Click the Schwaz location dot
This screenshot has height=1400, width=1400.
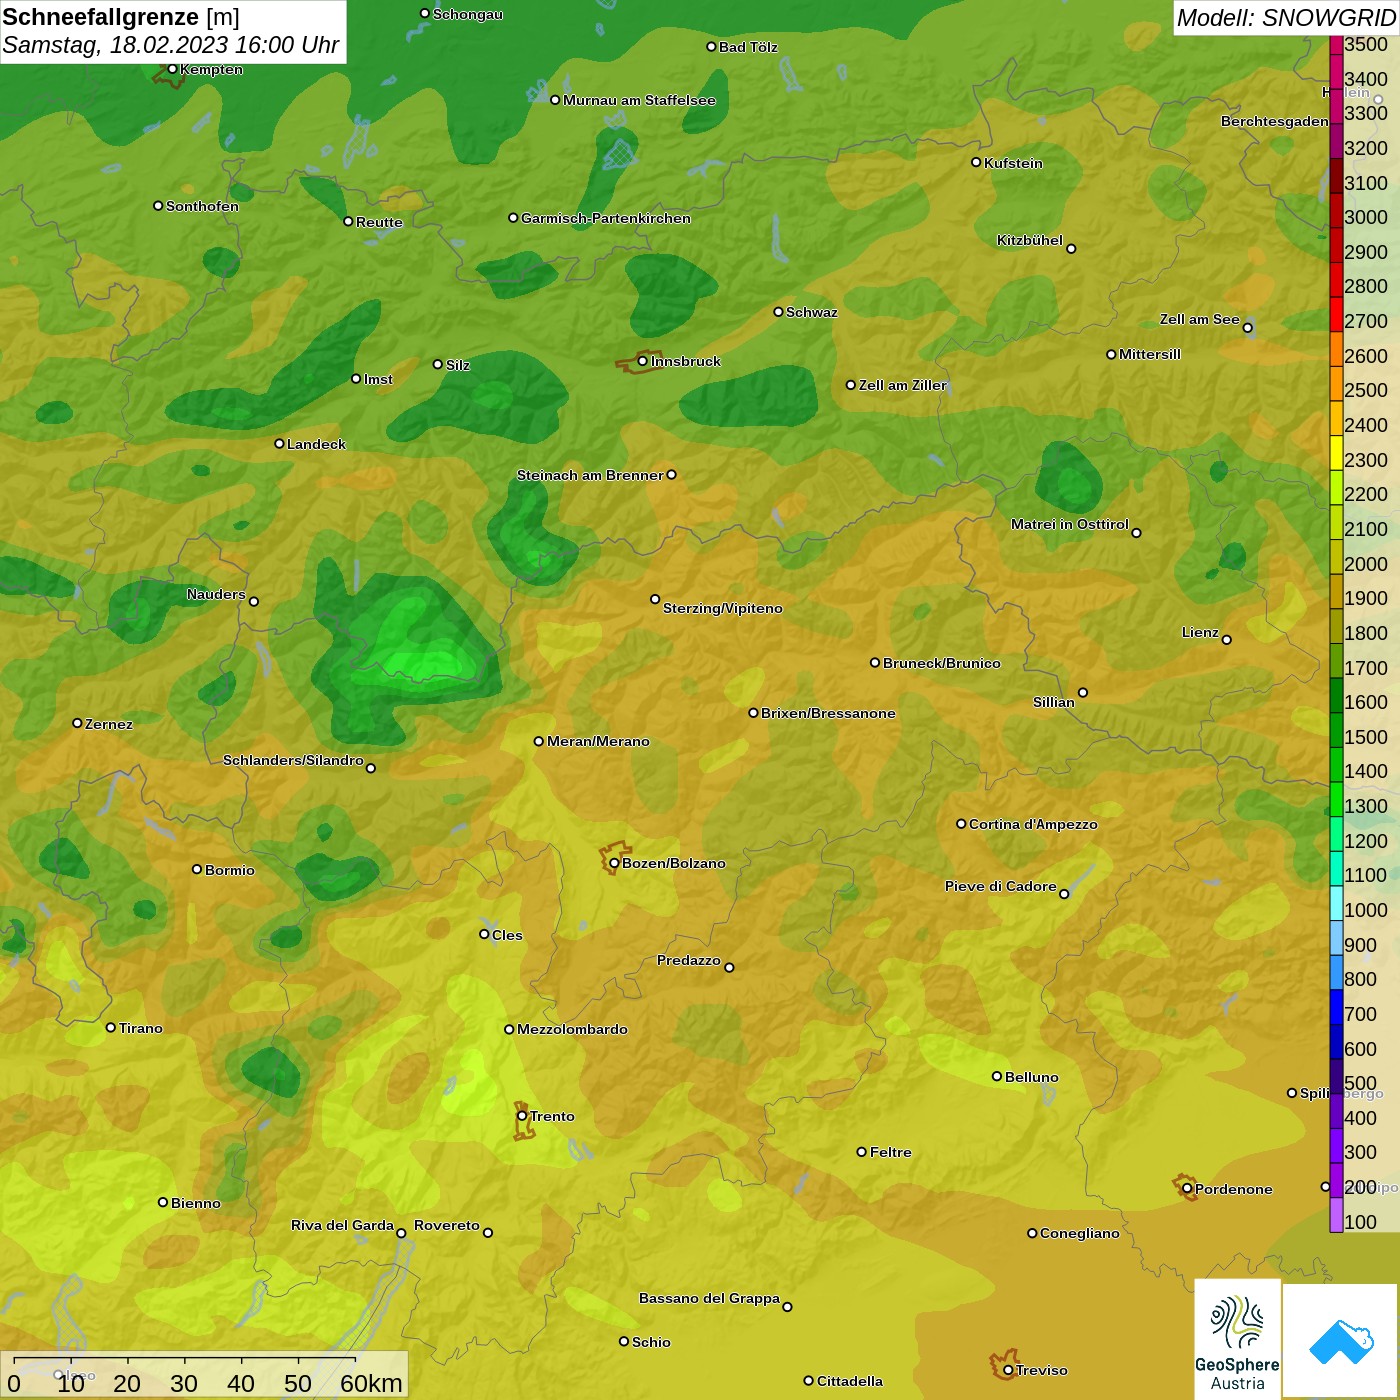pos(778,311)
